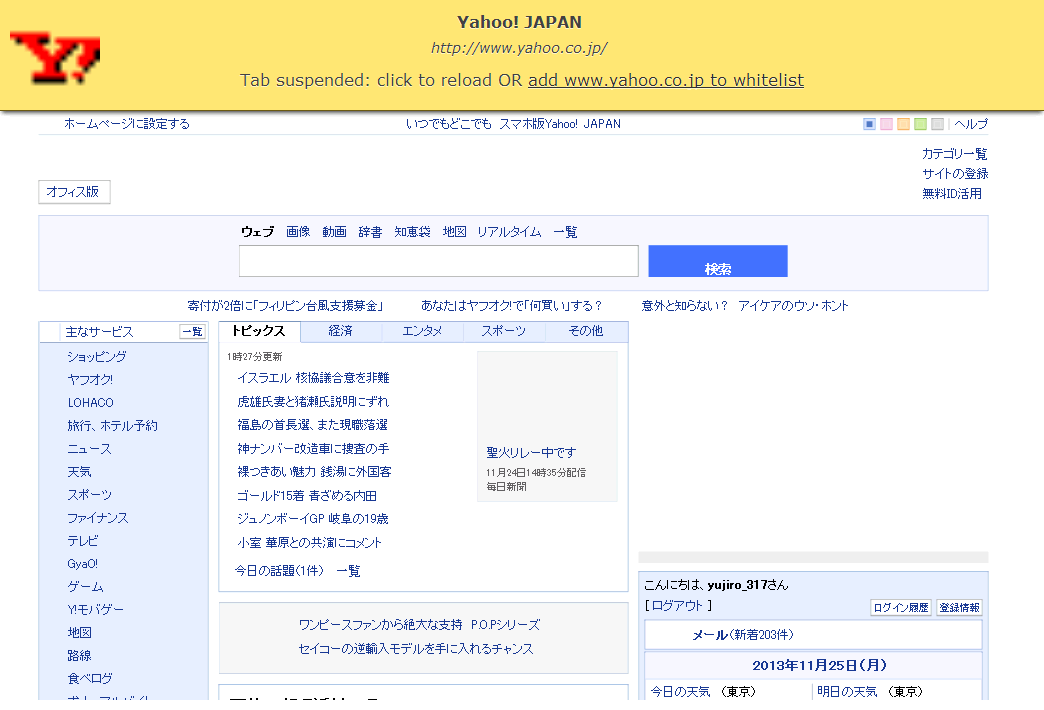Open headline 福島の首長選、また現職落選
The height and width of the screenshot is (710, 1044).
click(312, 425)
